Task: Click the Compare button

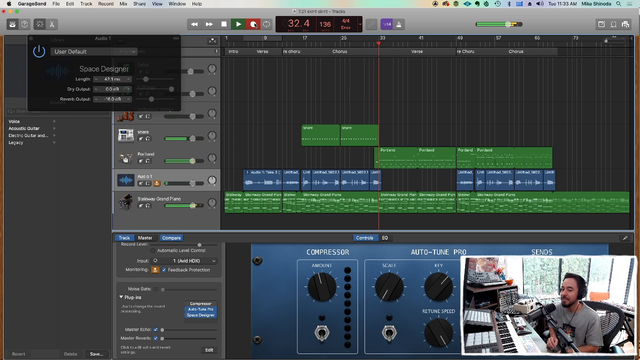Action: [x=171, y=238]
